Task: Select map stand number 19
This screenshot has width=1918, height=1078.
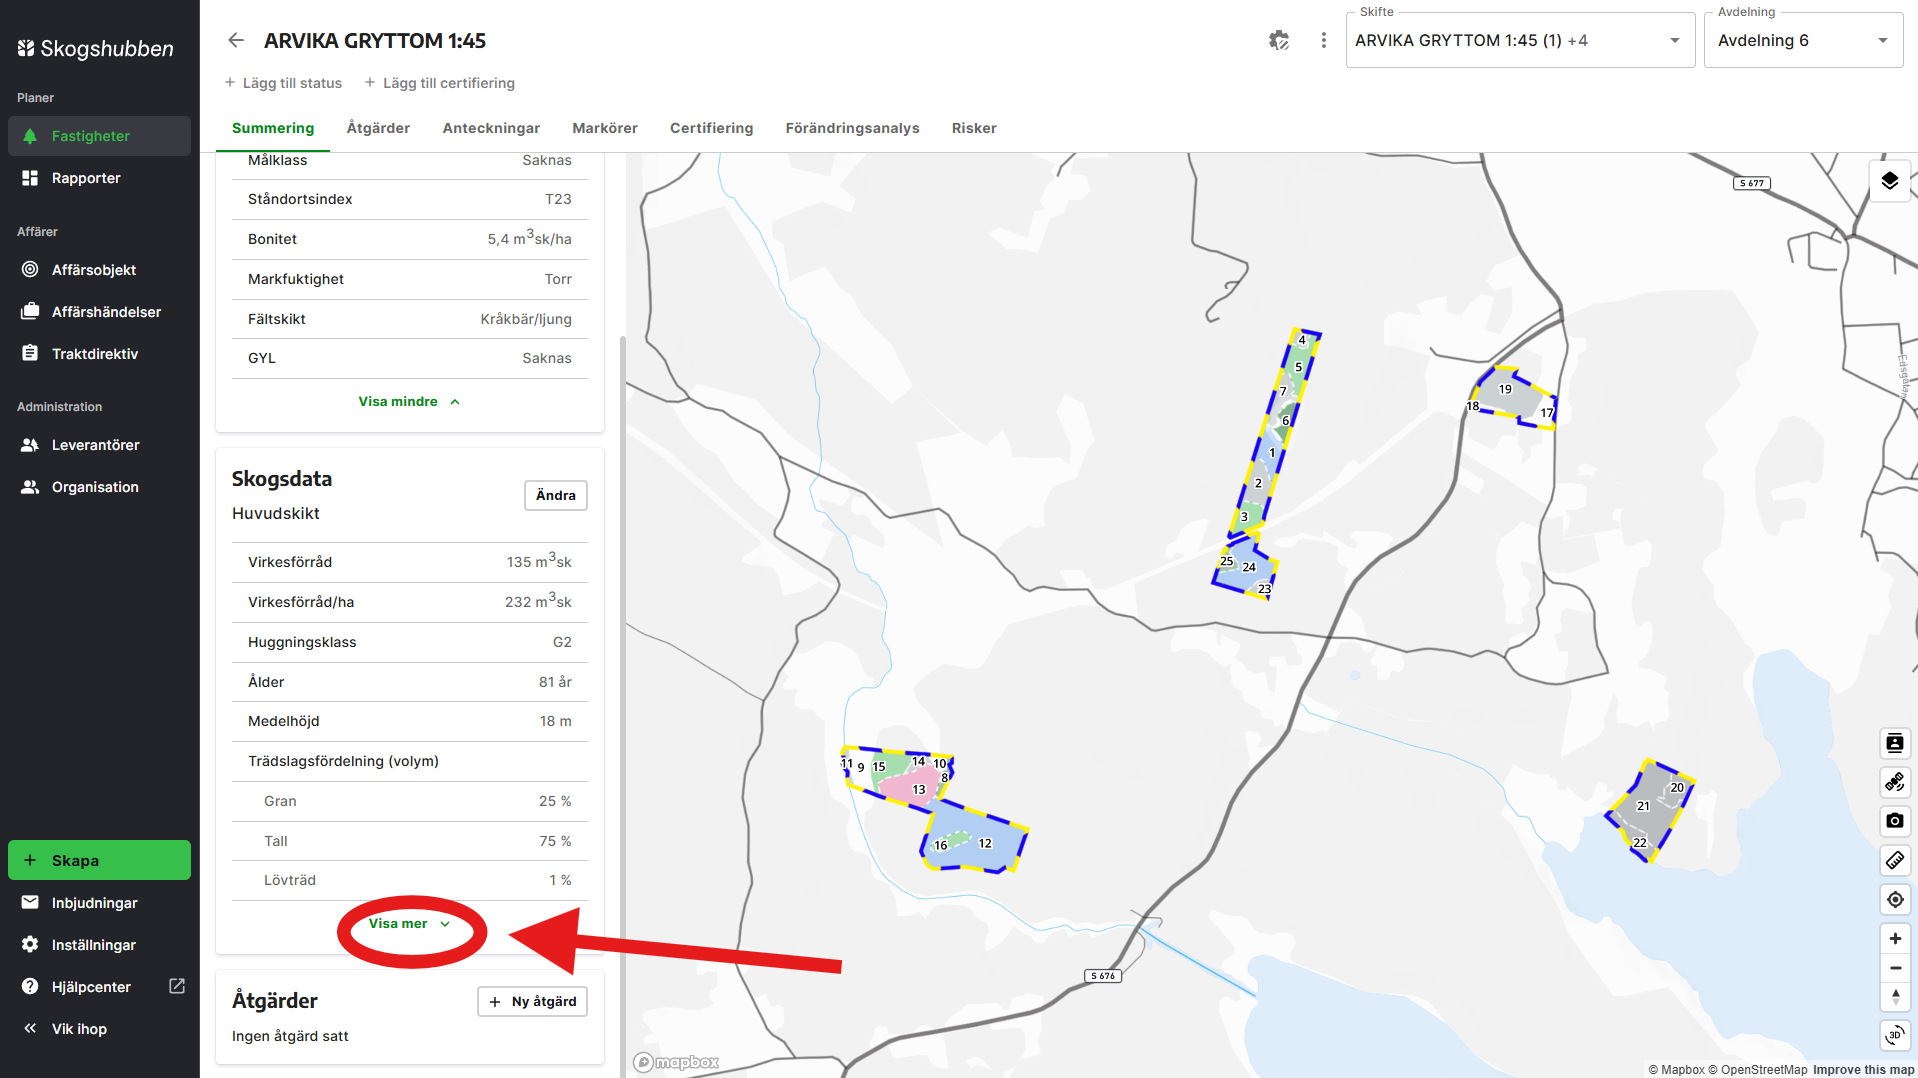Action: tap(1505, 390)
